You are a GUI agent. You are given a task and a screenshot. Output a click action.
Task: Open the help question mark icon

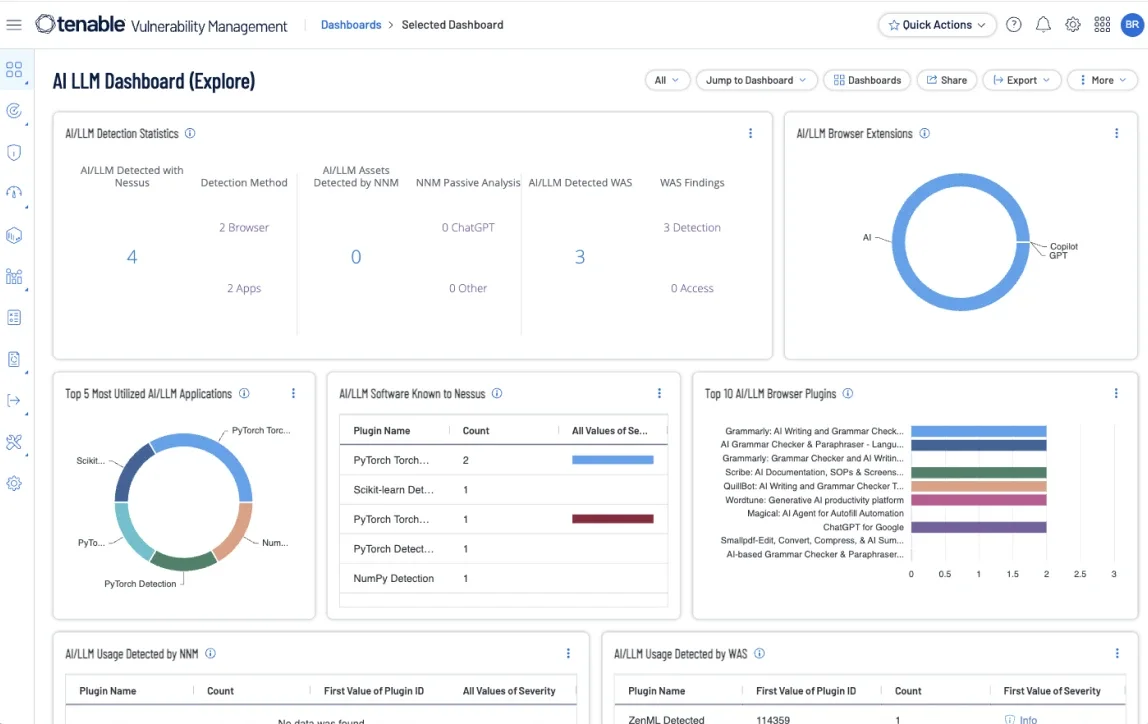coord(1013,25)
